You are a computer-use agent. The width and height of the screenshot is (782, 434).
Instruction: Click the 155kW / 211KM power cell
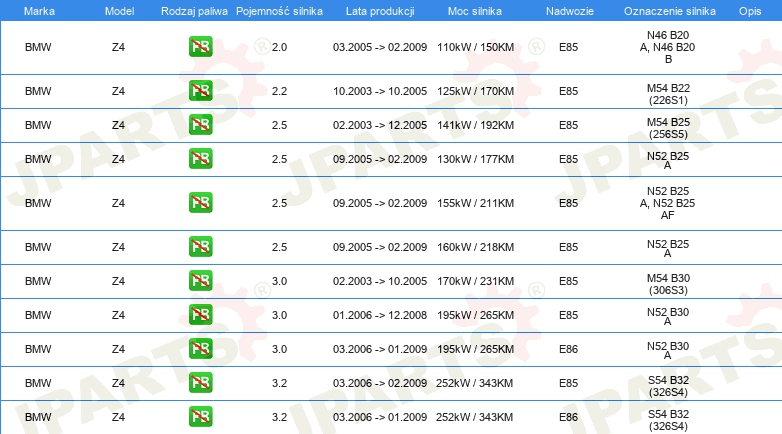point(475,203)
